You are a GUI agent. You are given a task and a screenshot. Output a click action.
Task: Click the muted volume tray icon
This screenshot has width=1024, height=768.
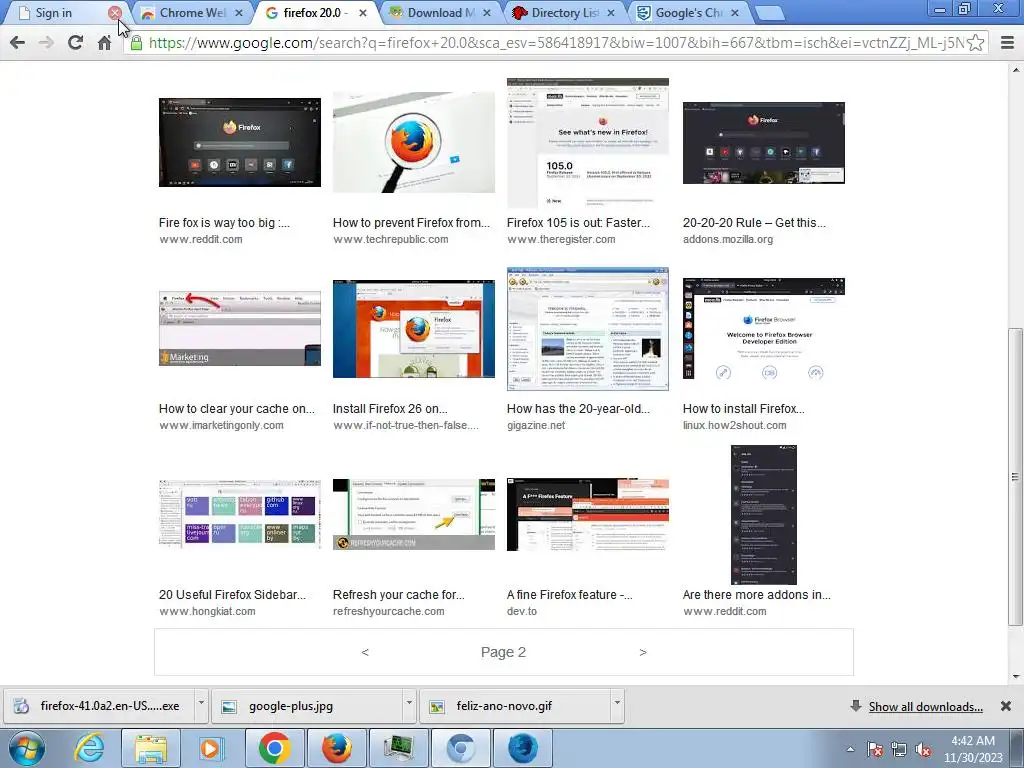pos(923,750)
